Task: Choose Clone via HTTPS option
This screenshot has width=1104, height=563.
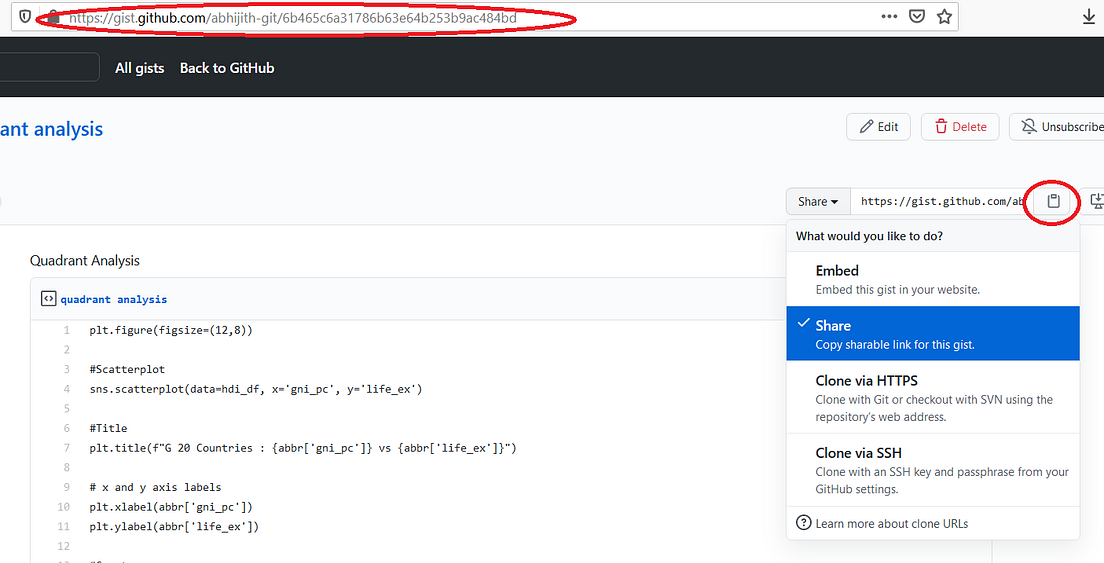Action: coord(932,397)
